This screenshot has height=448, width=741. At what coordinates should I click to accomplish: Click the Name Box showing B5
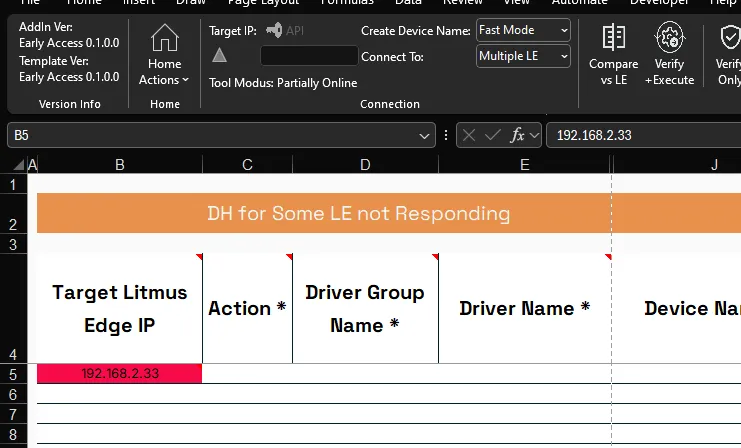coord(221,136)
